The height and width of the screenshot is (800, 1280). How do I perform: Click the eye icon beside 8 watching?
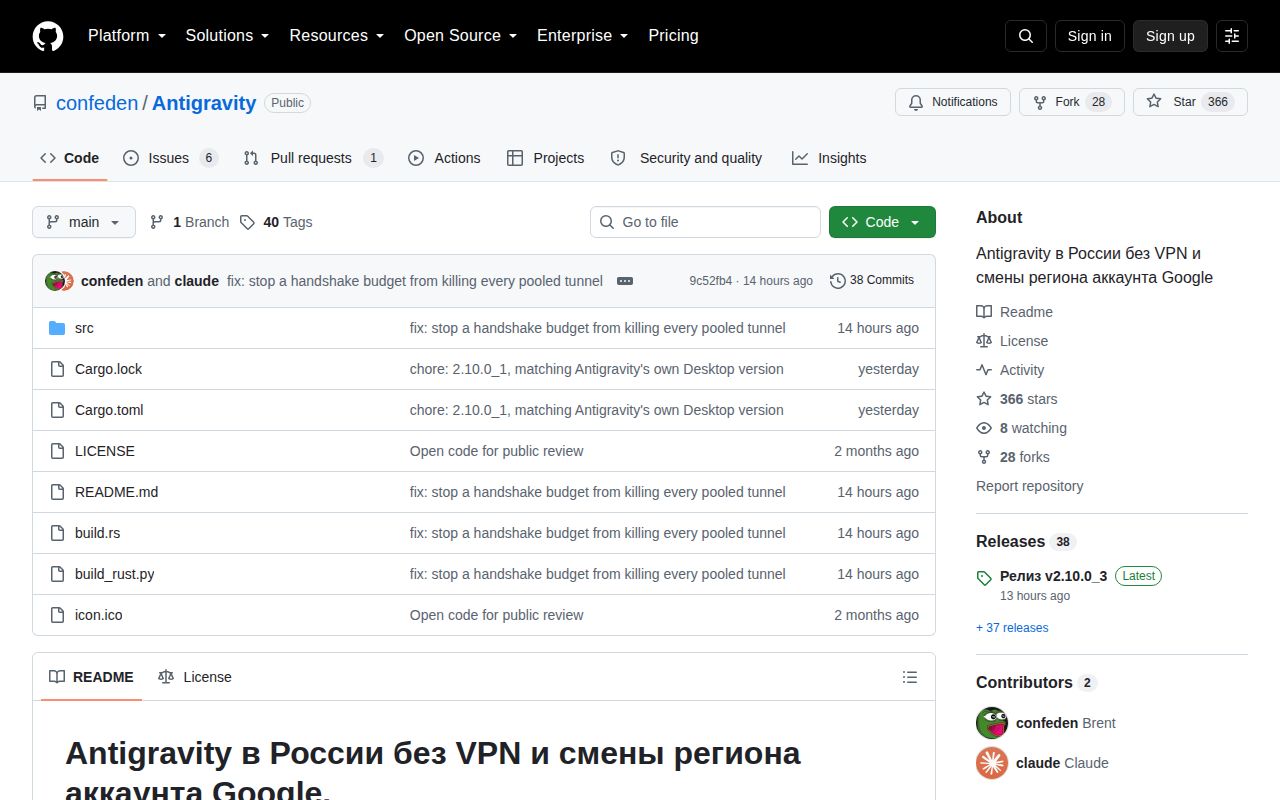click(984, 428)
